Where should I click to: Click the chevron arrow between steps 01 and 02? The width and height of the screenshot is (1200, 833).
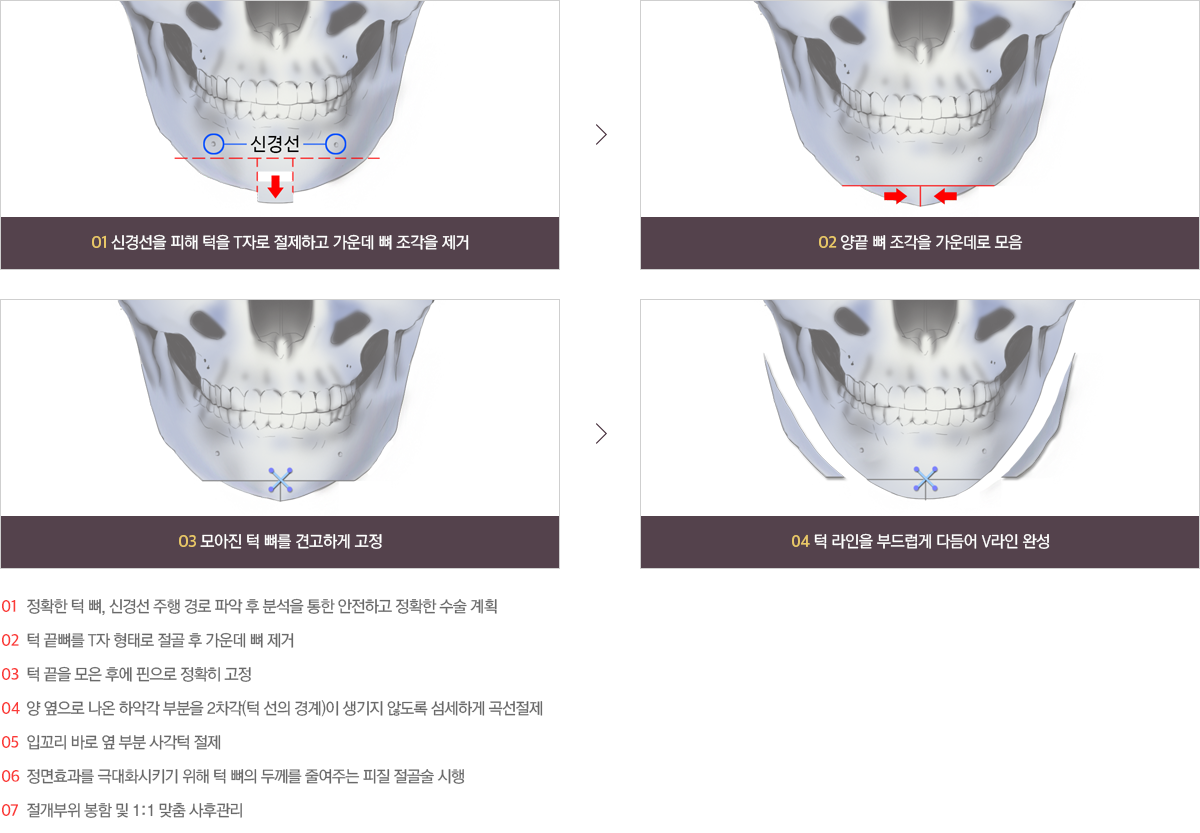(601, 135)
